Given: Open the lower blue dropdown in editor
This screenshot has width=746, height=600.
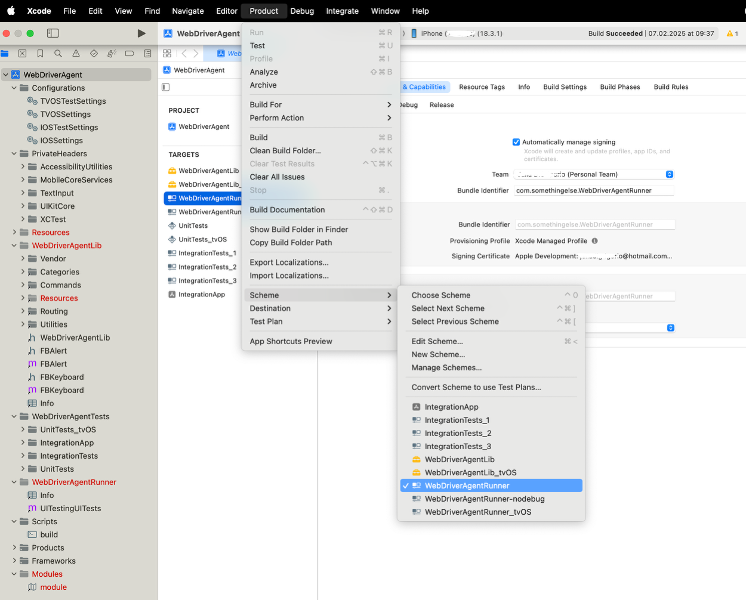Looking at the screenshot, I should click(x=670, y=328).
